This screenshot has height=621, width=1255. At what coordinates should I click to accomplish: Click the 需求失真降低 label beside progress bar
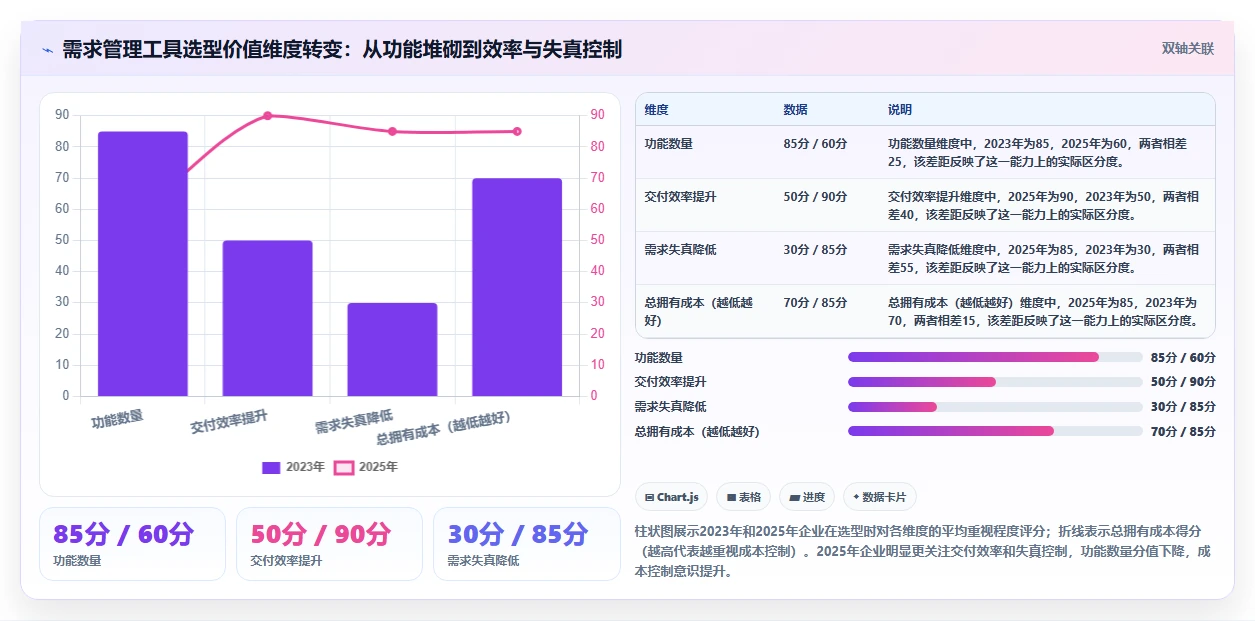671,407
